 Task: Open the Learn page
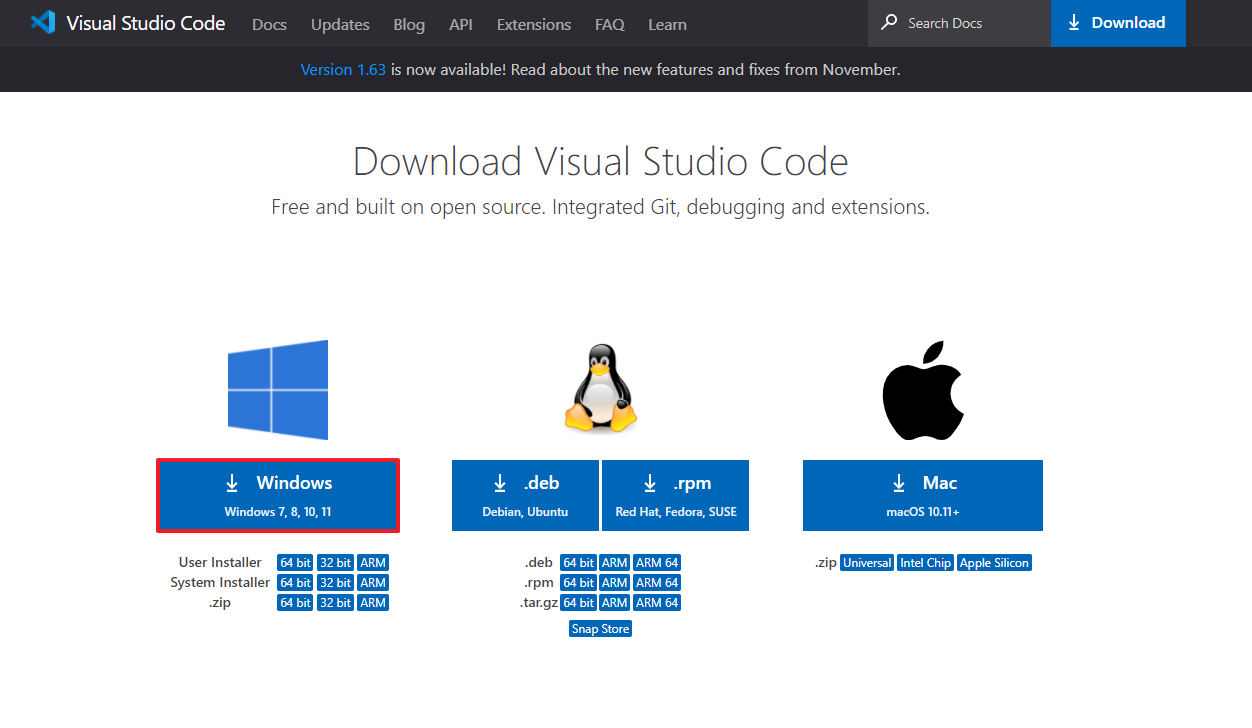point(667,24)
